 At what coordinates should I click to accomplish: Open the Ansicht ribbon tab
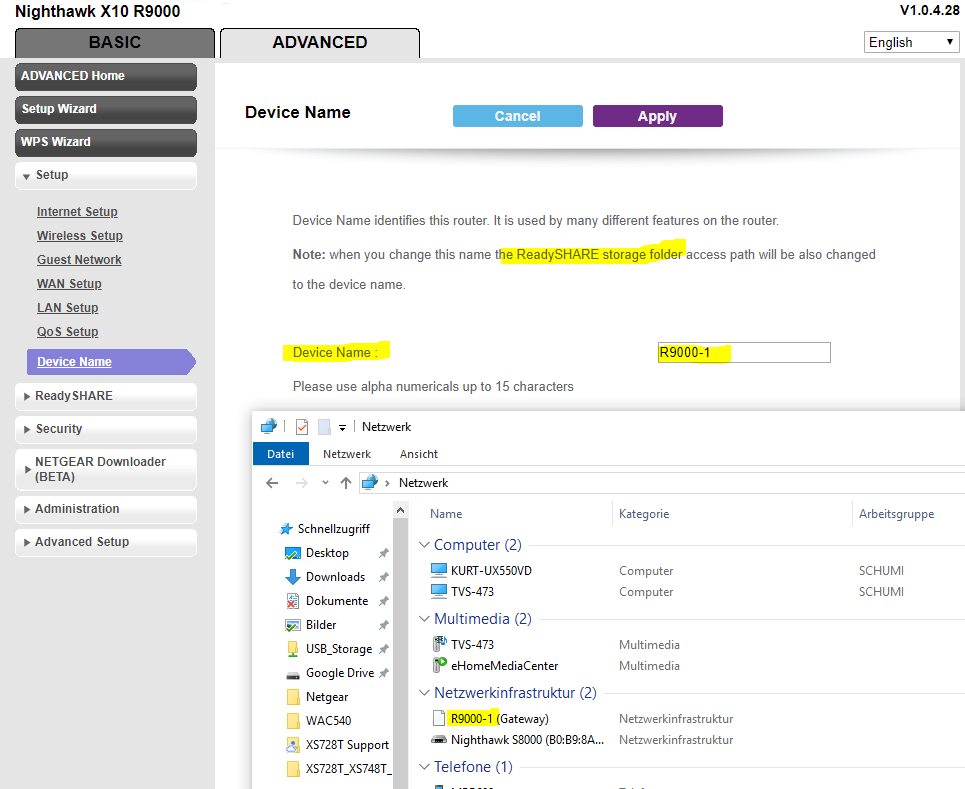418,453
